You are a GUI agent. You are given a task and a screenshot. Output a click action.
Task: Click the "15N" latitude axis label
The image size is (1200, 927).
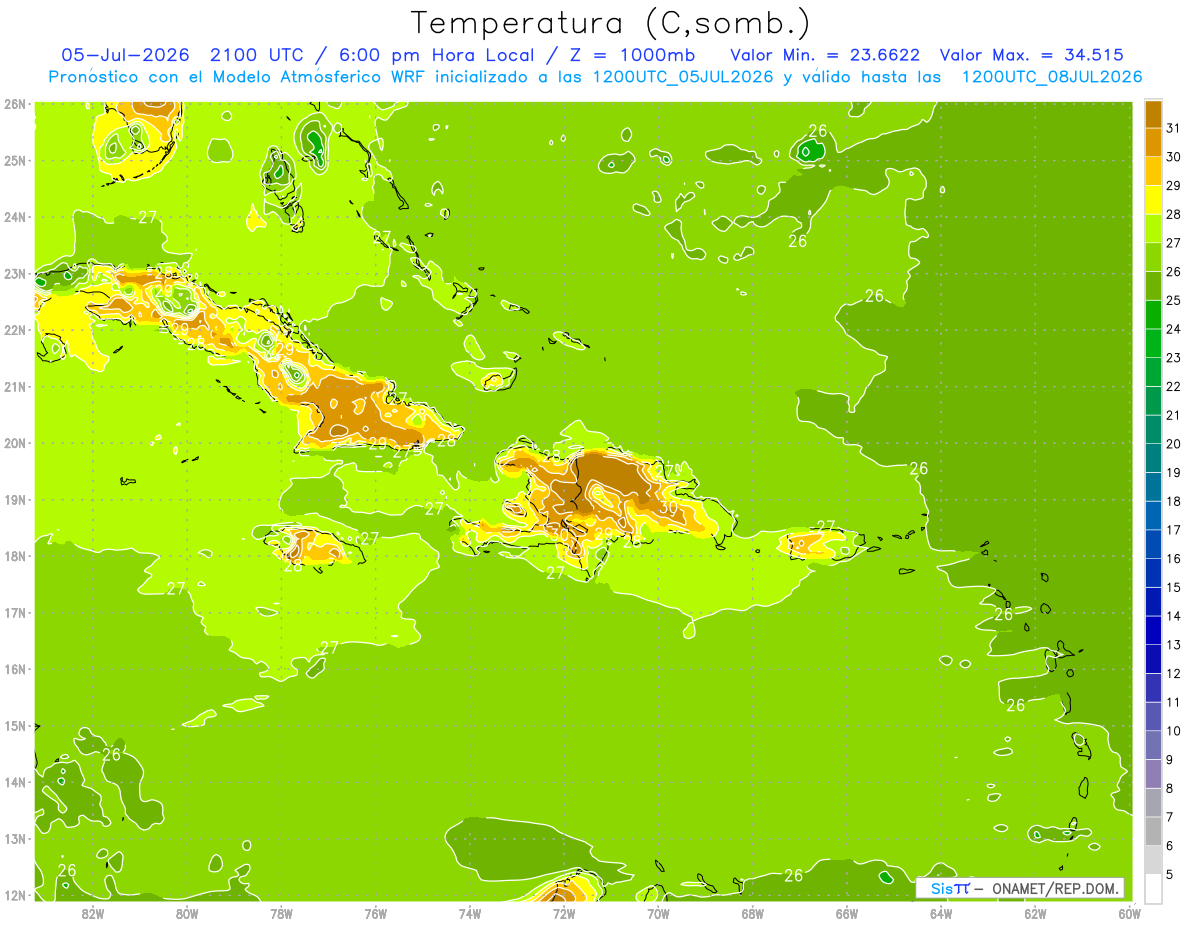pyautogui.click(x=15, y=725)
